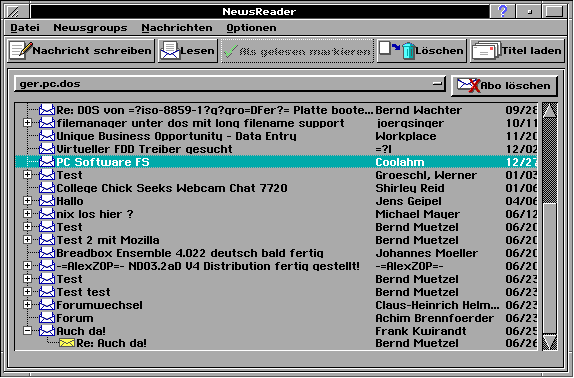
Task: Click author Claus-Heinrich Helm...
Action: (437, 305)
